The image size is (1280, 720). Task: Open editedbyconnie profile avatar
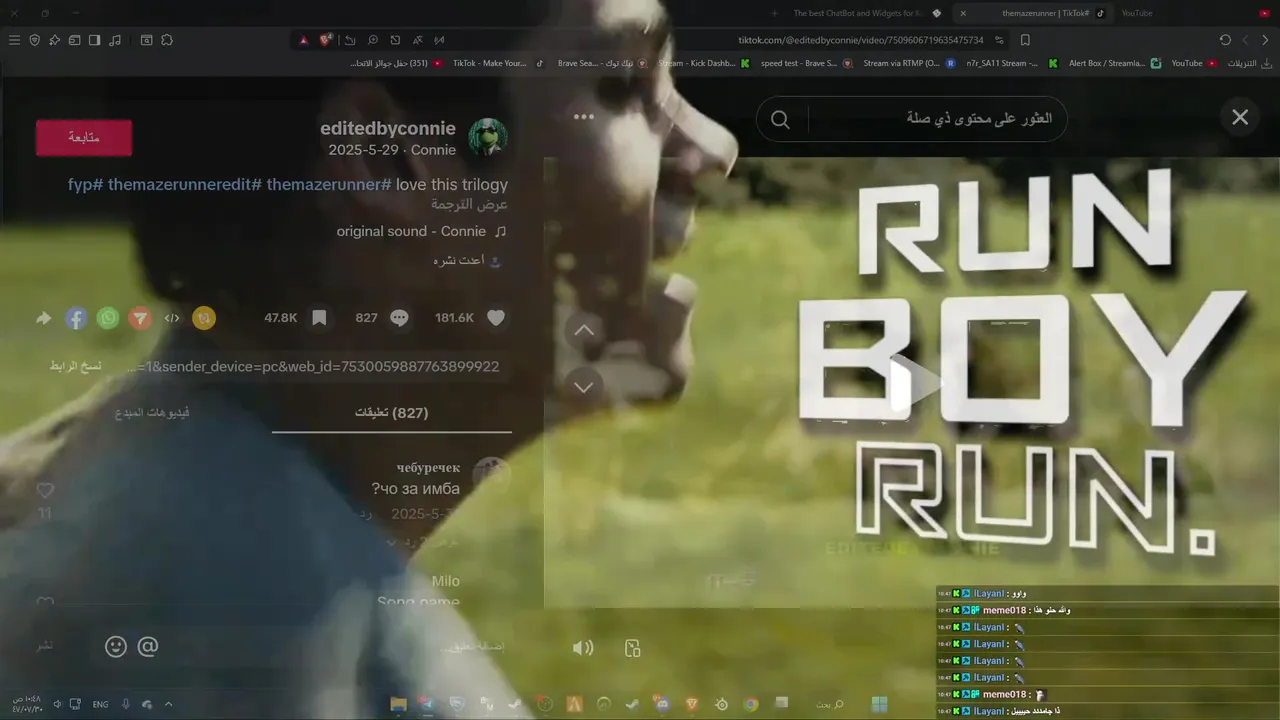coord(488,138)
